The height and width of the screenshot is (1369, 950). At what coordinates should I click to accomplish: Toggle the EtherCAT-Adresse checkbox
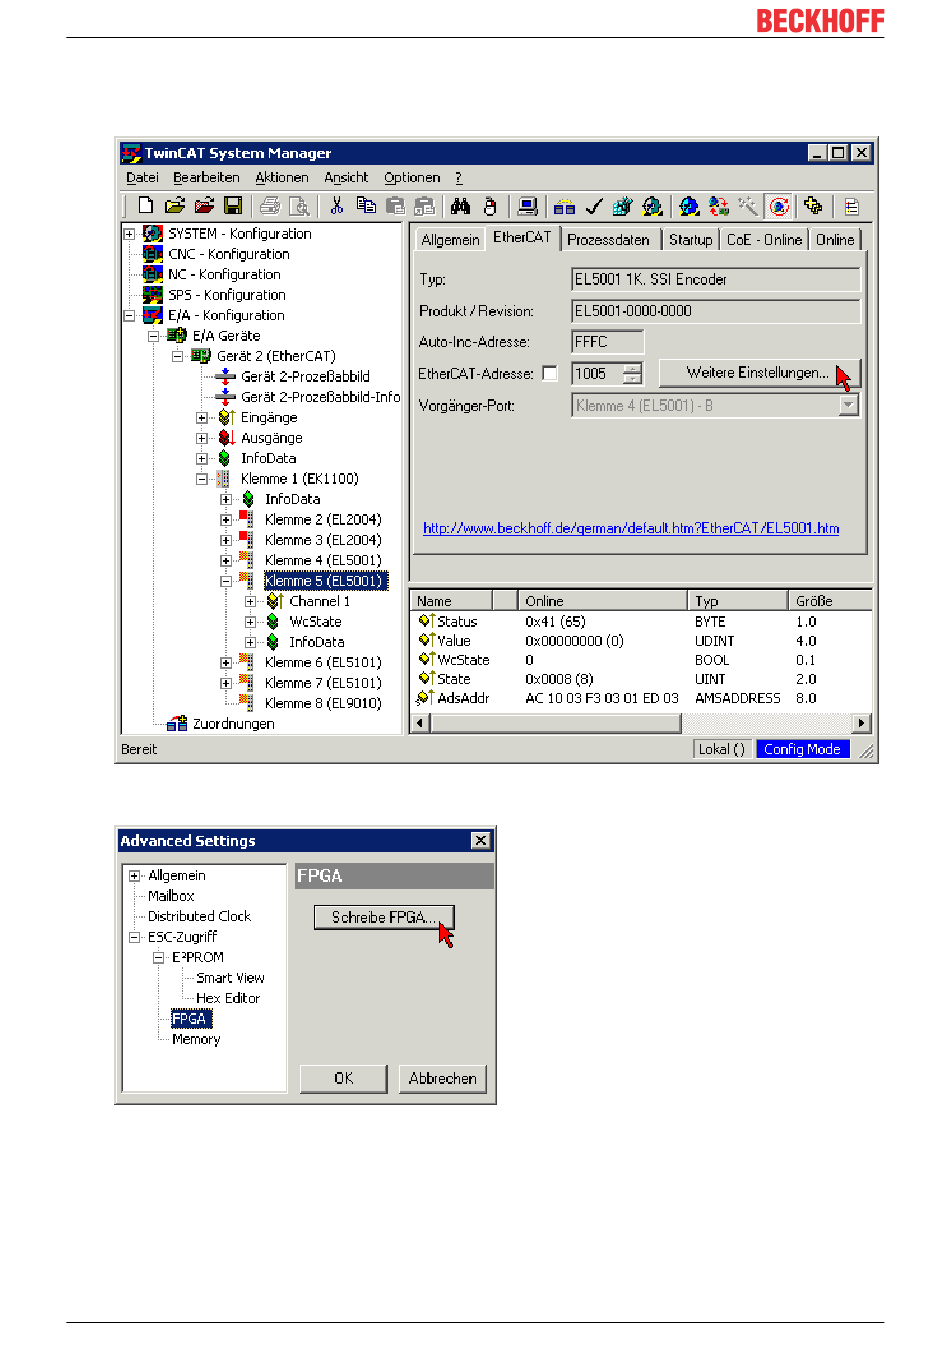[x=550, y=373]
